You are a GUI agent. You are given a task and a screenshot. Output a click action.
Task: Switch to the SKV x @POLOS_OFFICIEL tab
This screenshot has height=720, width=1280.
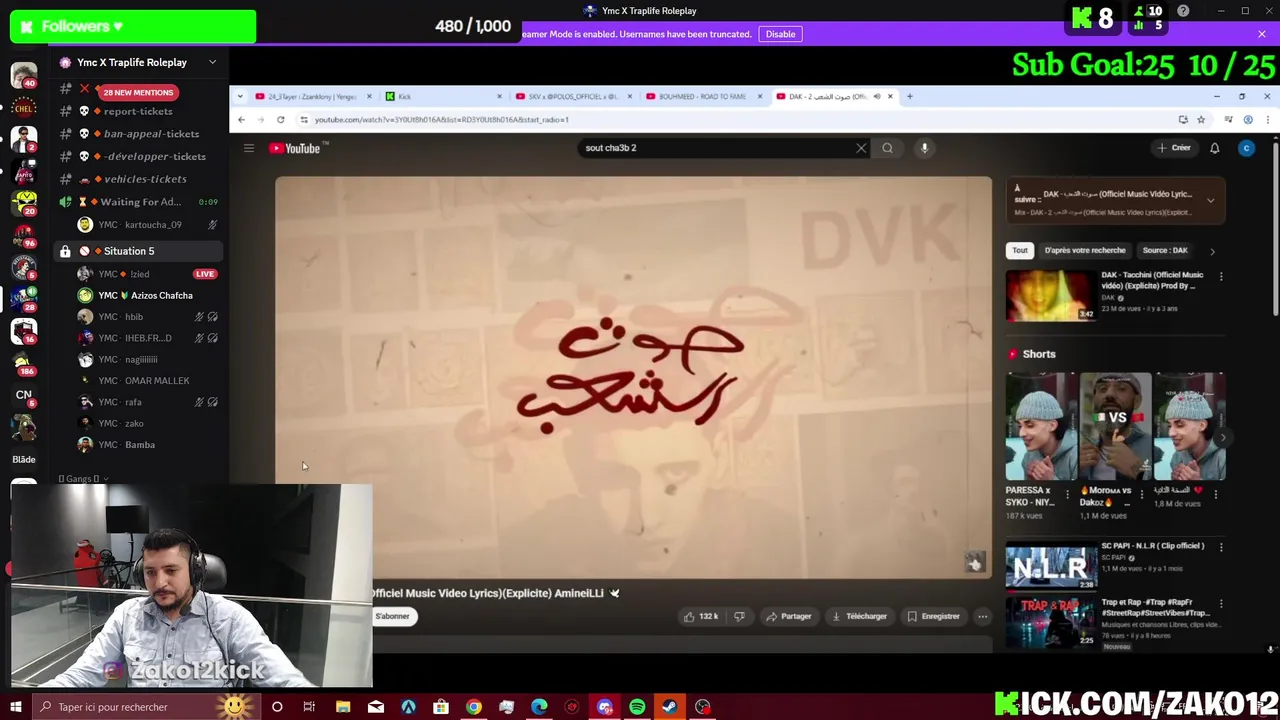click(x=573, y=96)
